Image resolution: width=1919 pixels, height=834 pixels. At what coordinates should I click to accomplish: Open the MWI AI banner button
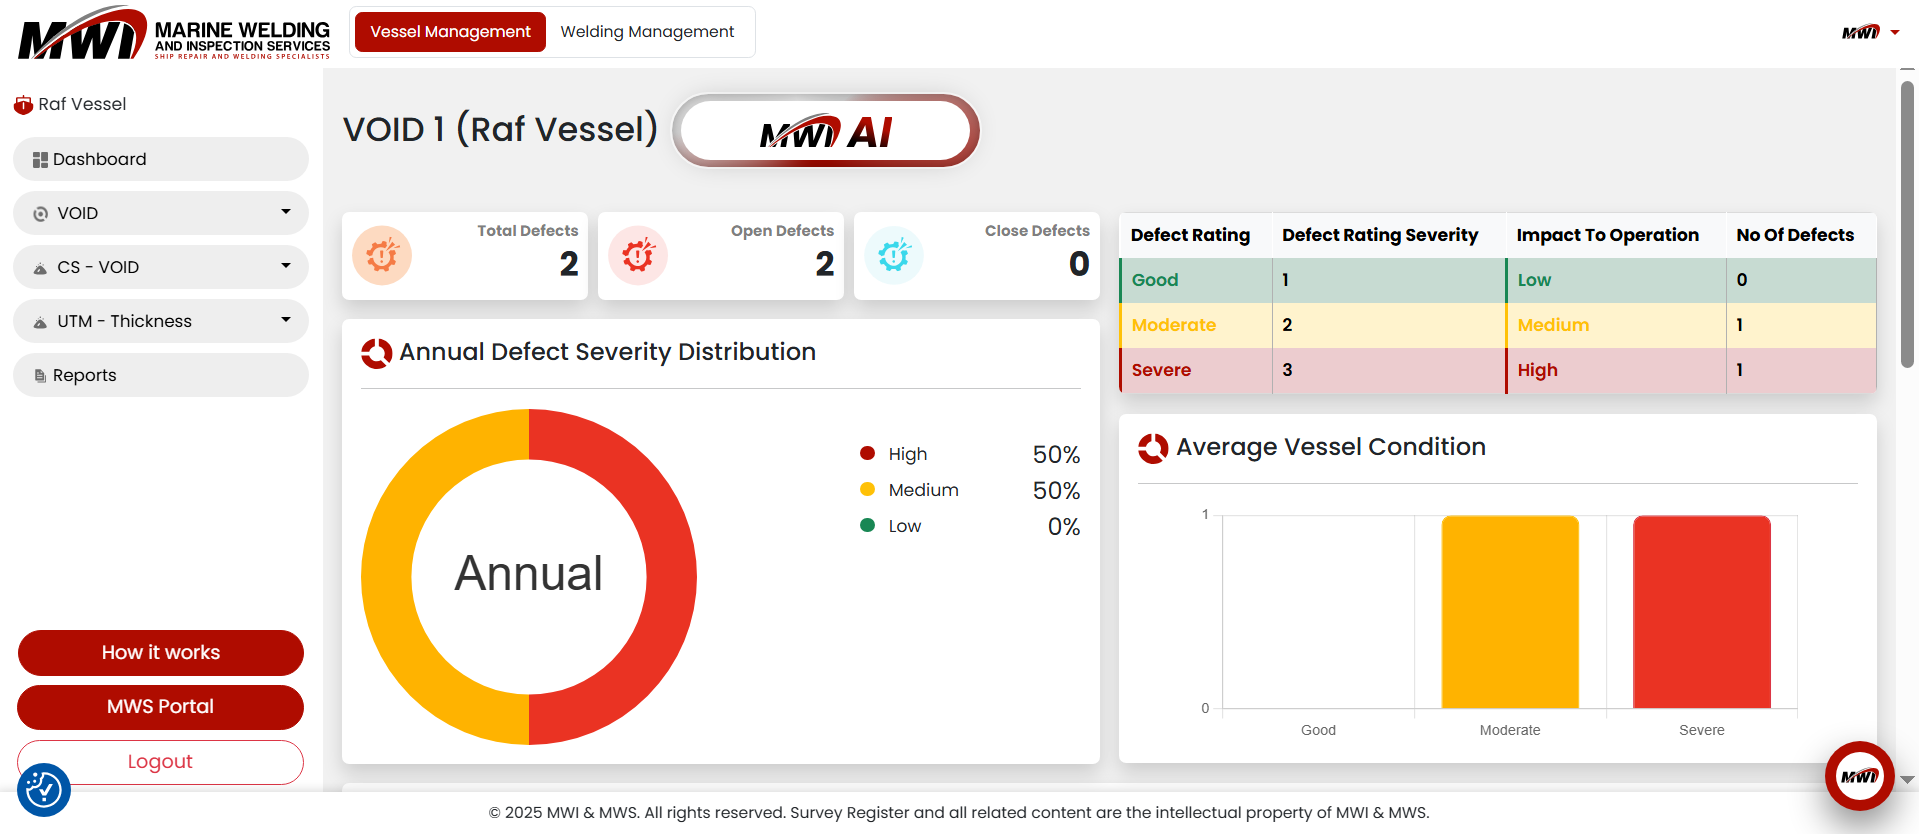point(825,131)
